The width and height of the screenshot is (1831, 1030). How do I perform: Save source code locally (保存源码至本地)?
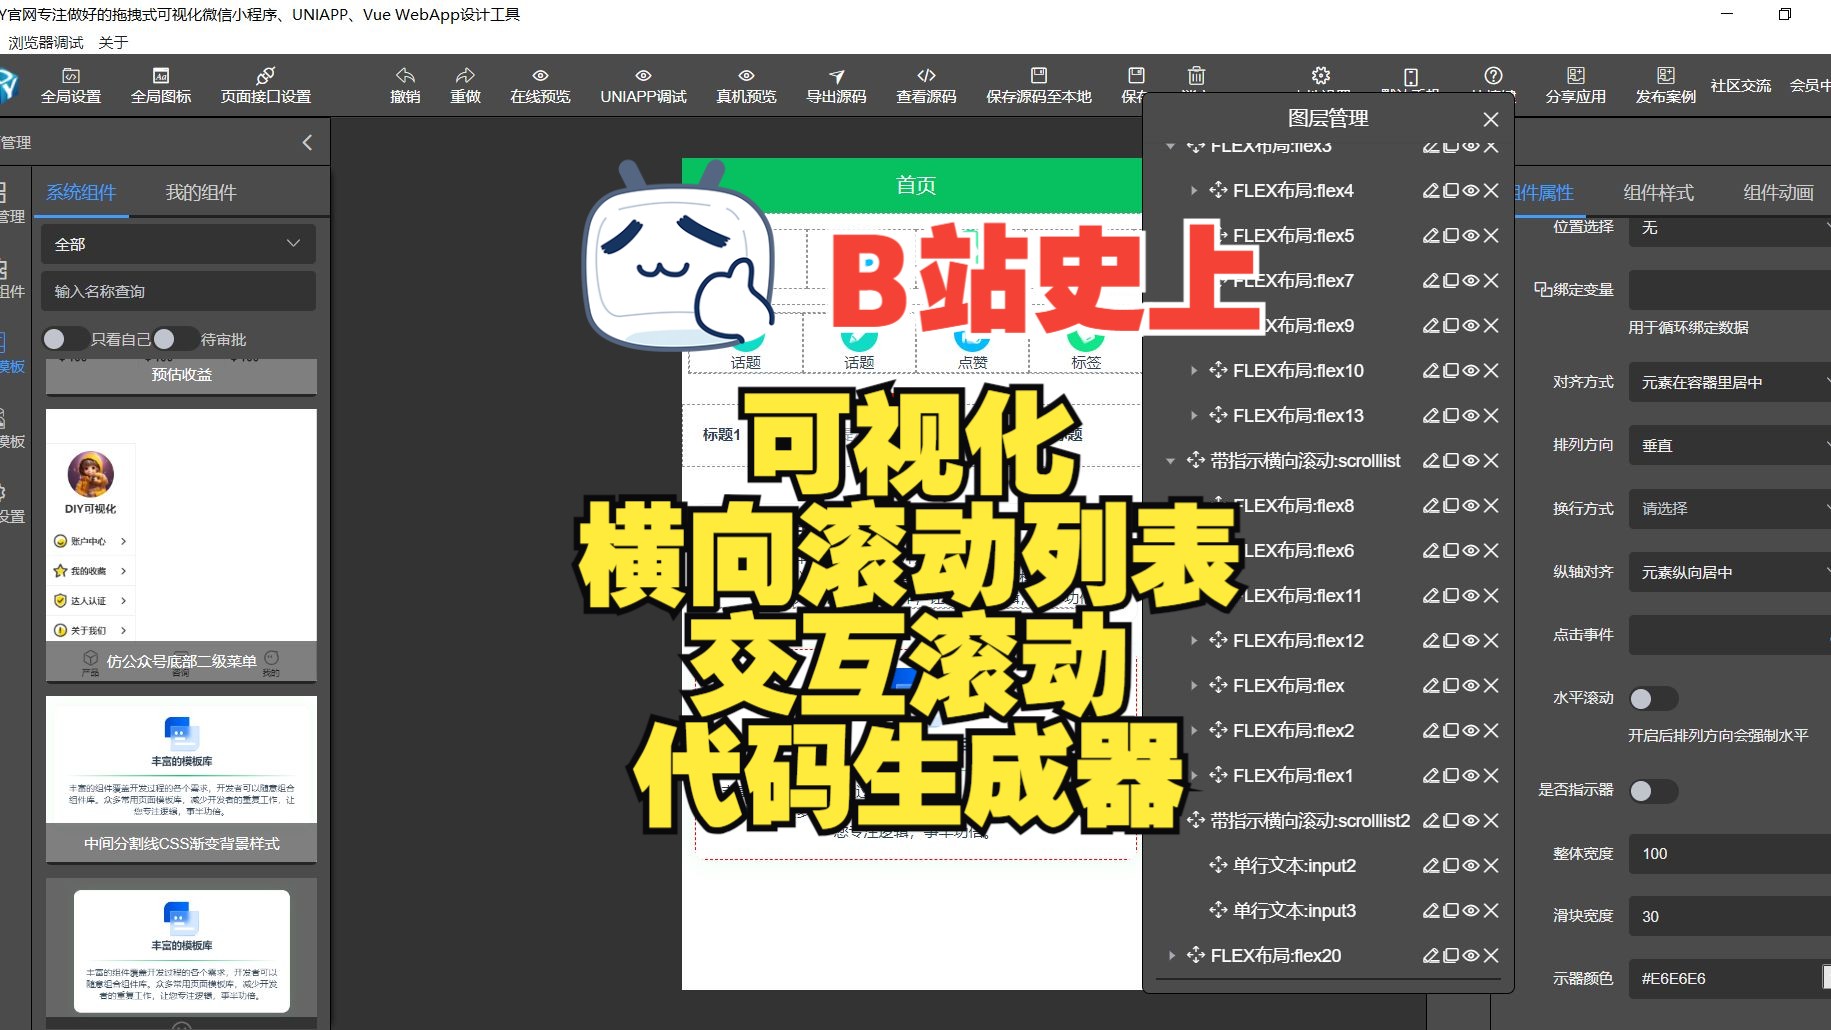(x=1038, y=84)
